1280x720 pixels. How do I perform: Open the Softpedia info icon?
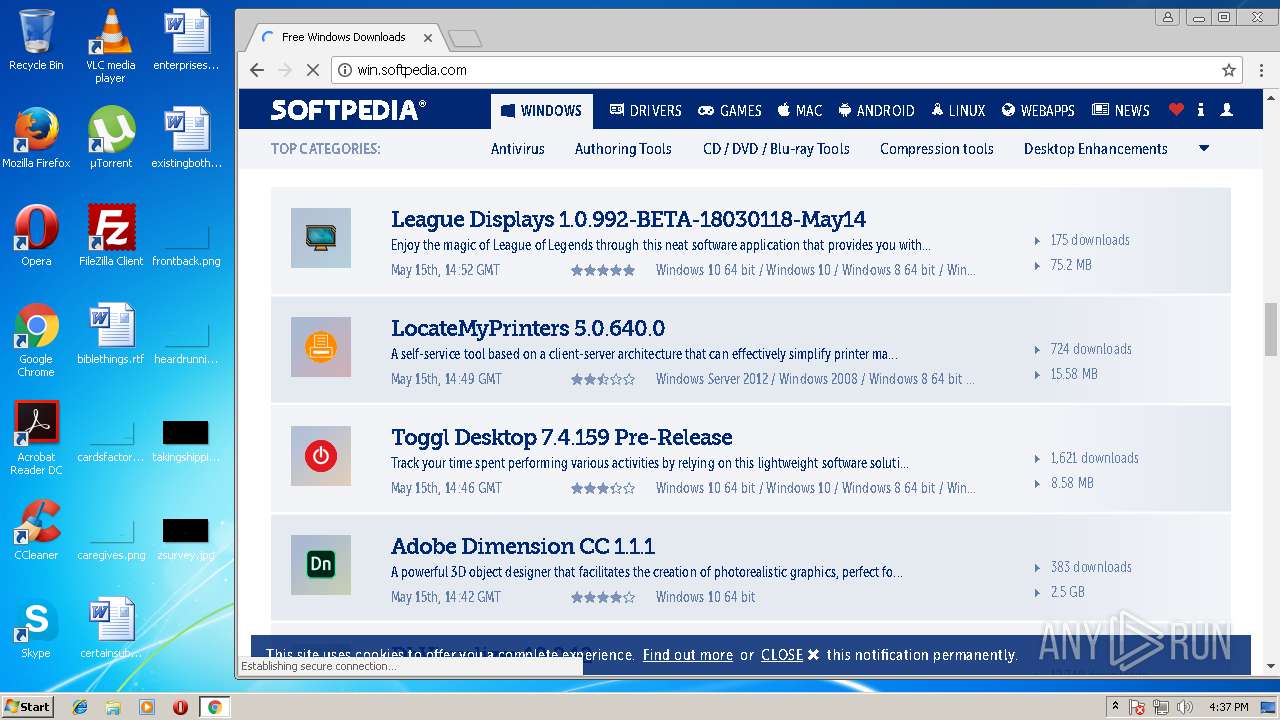(x=1201, y=110)
